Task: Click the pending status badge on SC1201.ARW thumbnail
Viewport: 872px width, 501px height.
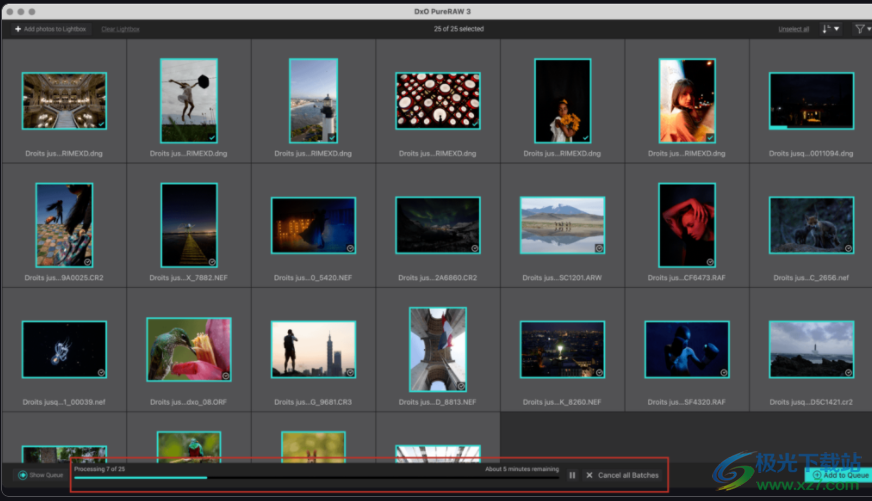Action: 600,249
